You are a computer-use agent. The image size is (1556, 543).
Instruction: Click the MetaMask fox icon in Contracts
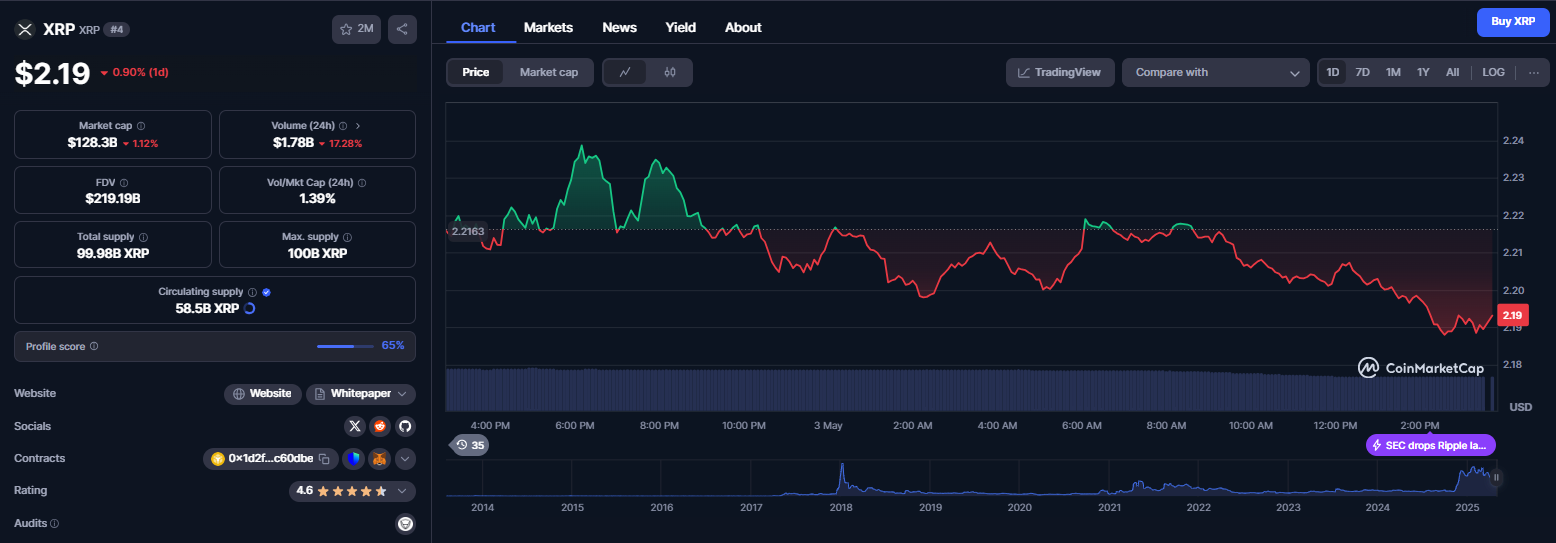tap(379, 459)
